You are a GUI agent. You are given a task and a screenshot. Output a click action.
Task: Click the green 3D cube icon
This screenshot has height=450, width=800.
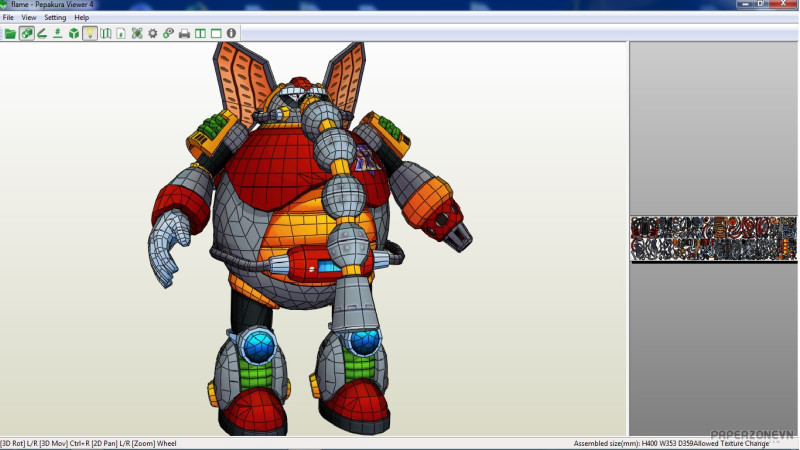coord(74,34)
